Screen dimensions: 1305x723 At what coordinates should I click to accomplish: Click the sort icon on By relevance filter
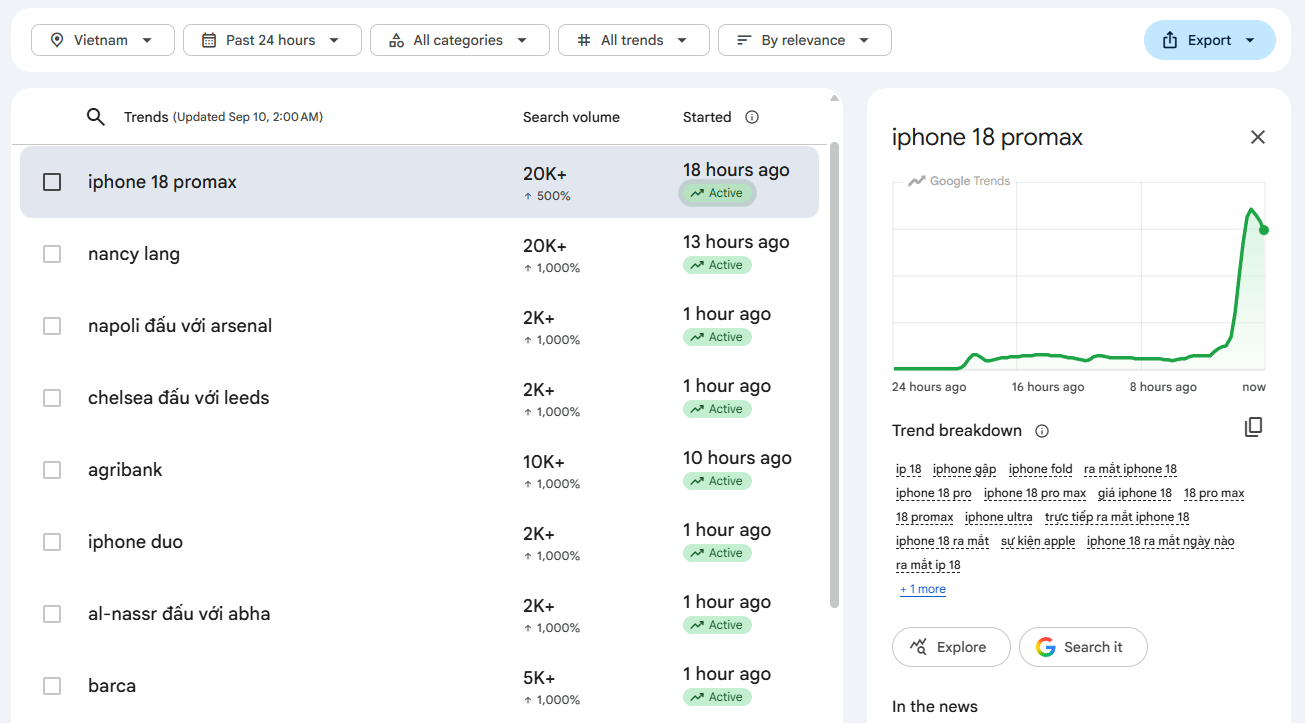tap(744, 40)
